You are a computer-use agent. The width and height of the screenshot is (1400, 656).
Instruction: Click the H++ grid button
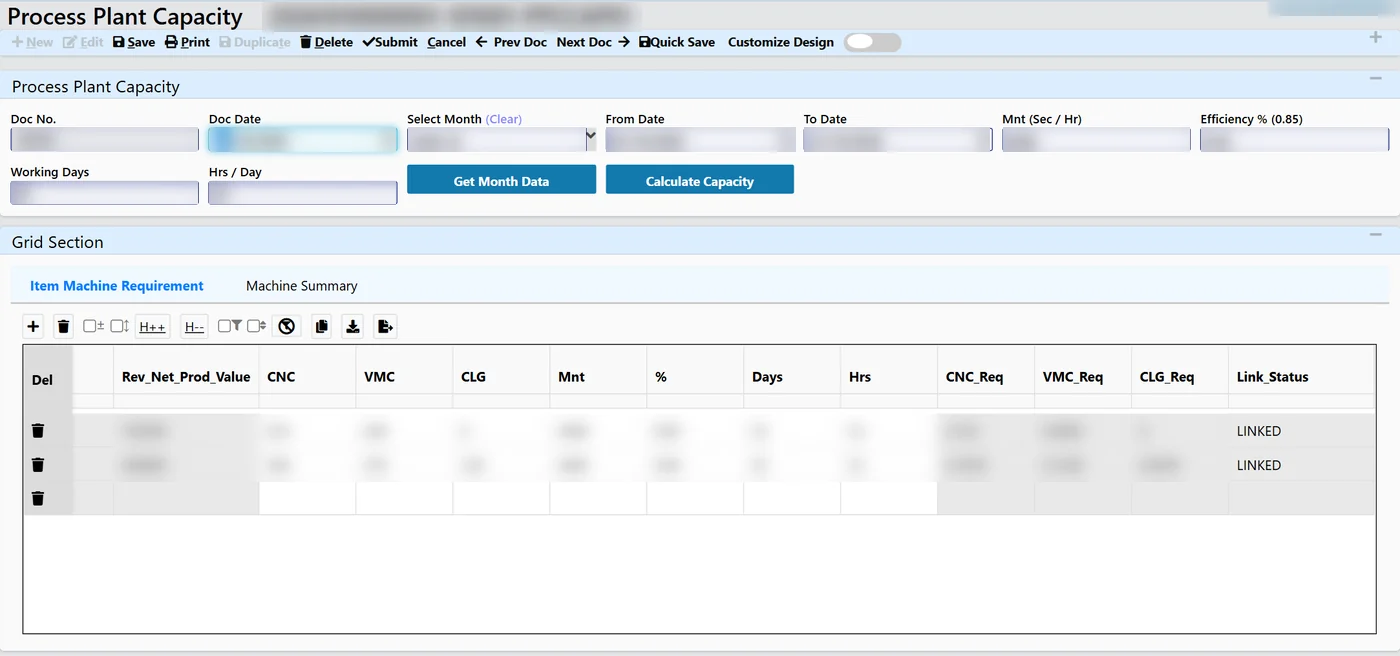click(153, 326)
